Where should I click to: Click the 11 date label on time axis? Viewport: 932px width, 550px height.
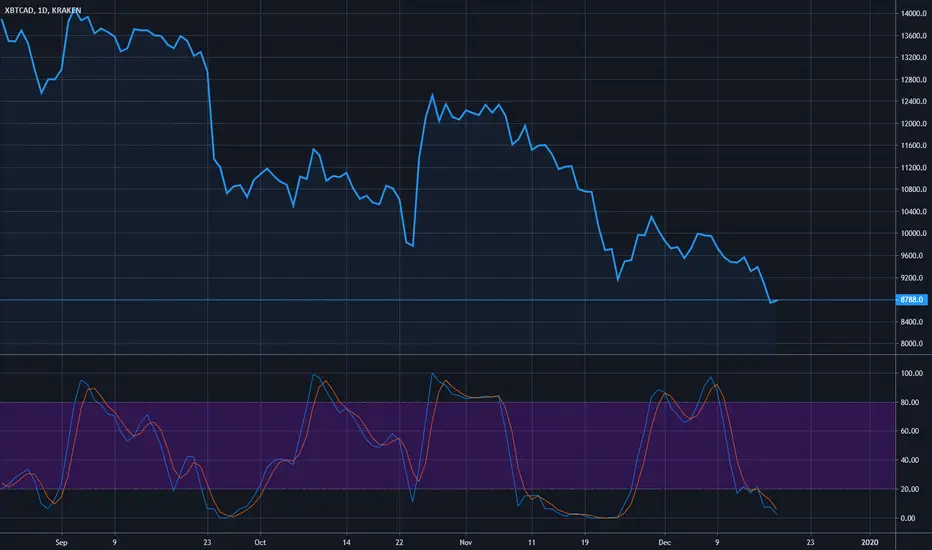[x=531, y=542]
